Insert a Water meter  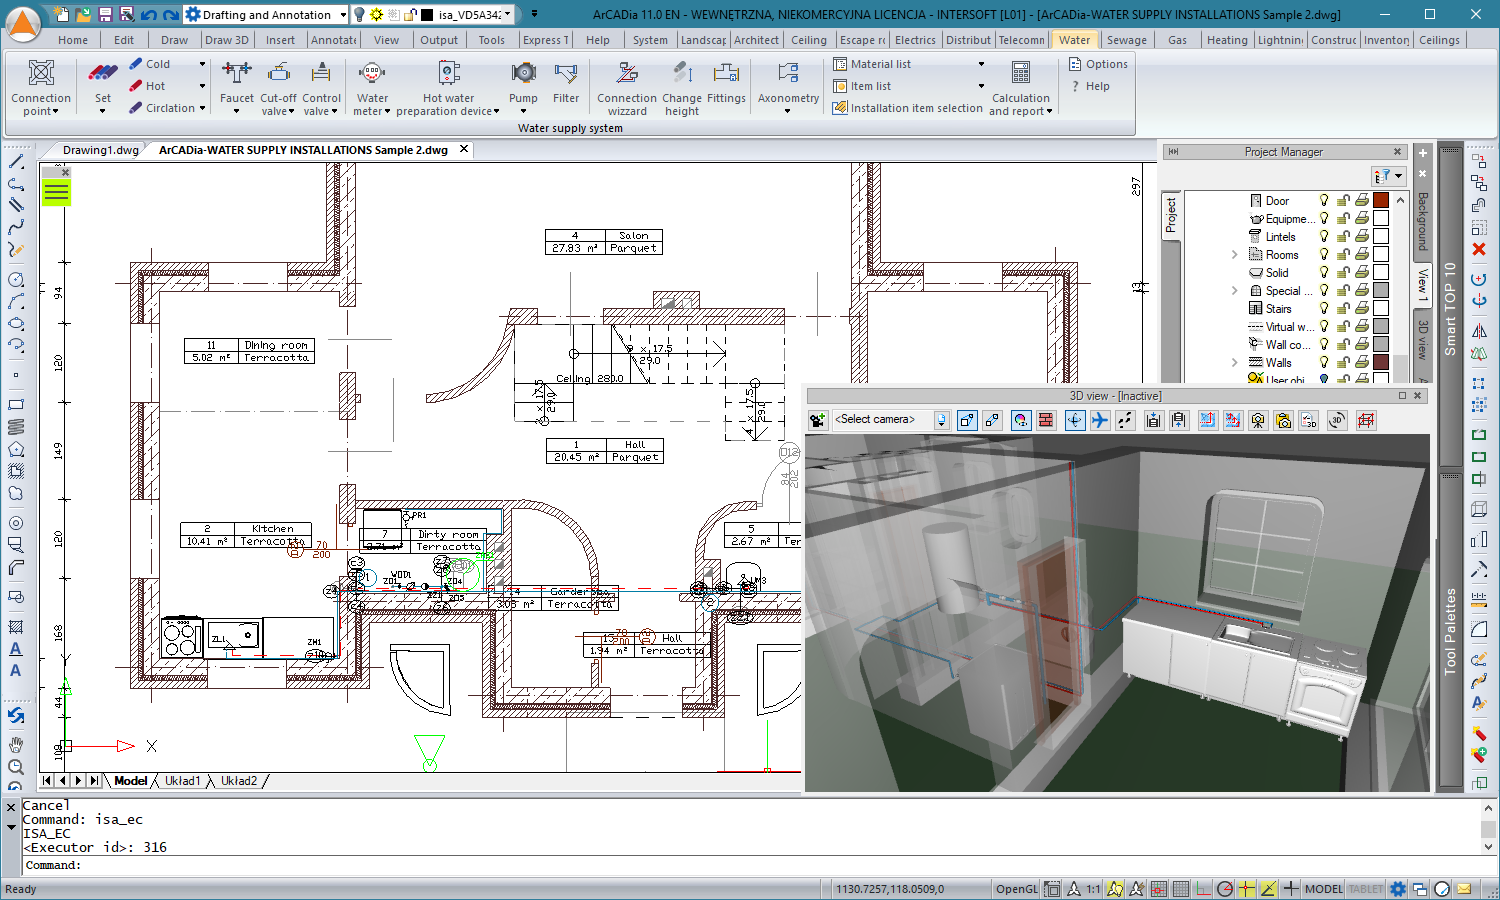[x=372, y=88]
